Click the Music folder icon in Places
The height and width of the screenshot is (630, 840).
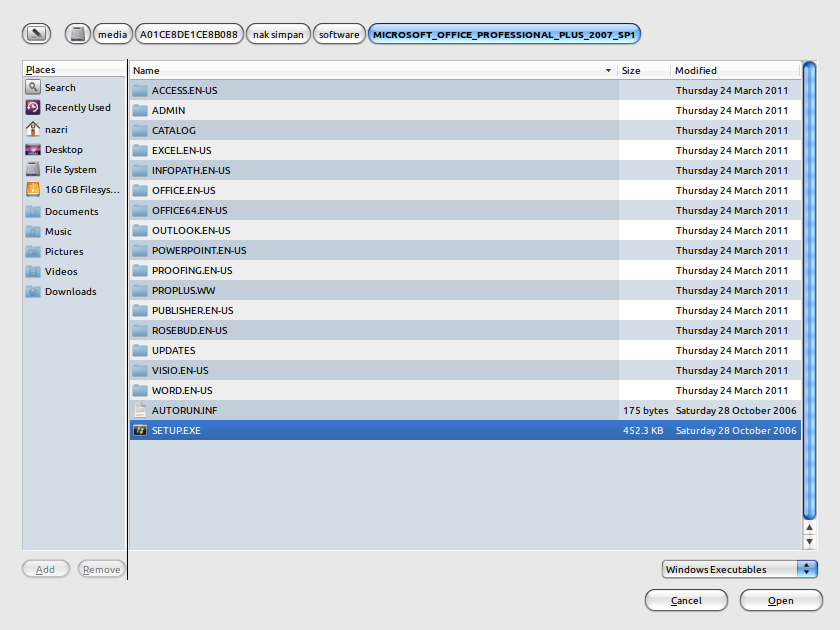pyautogui.click(x=33, y=231)
